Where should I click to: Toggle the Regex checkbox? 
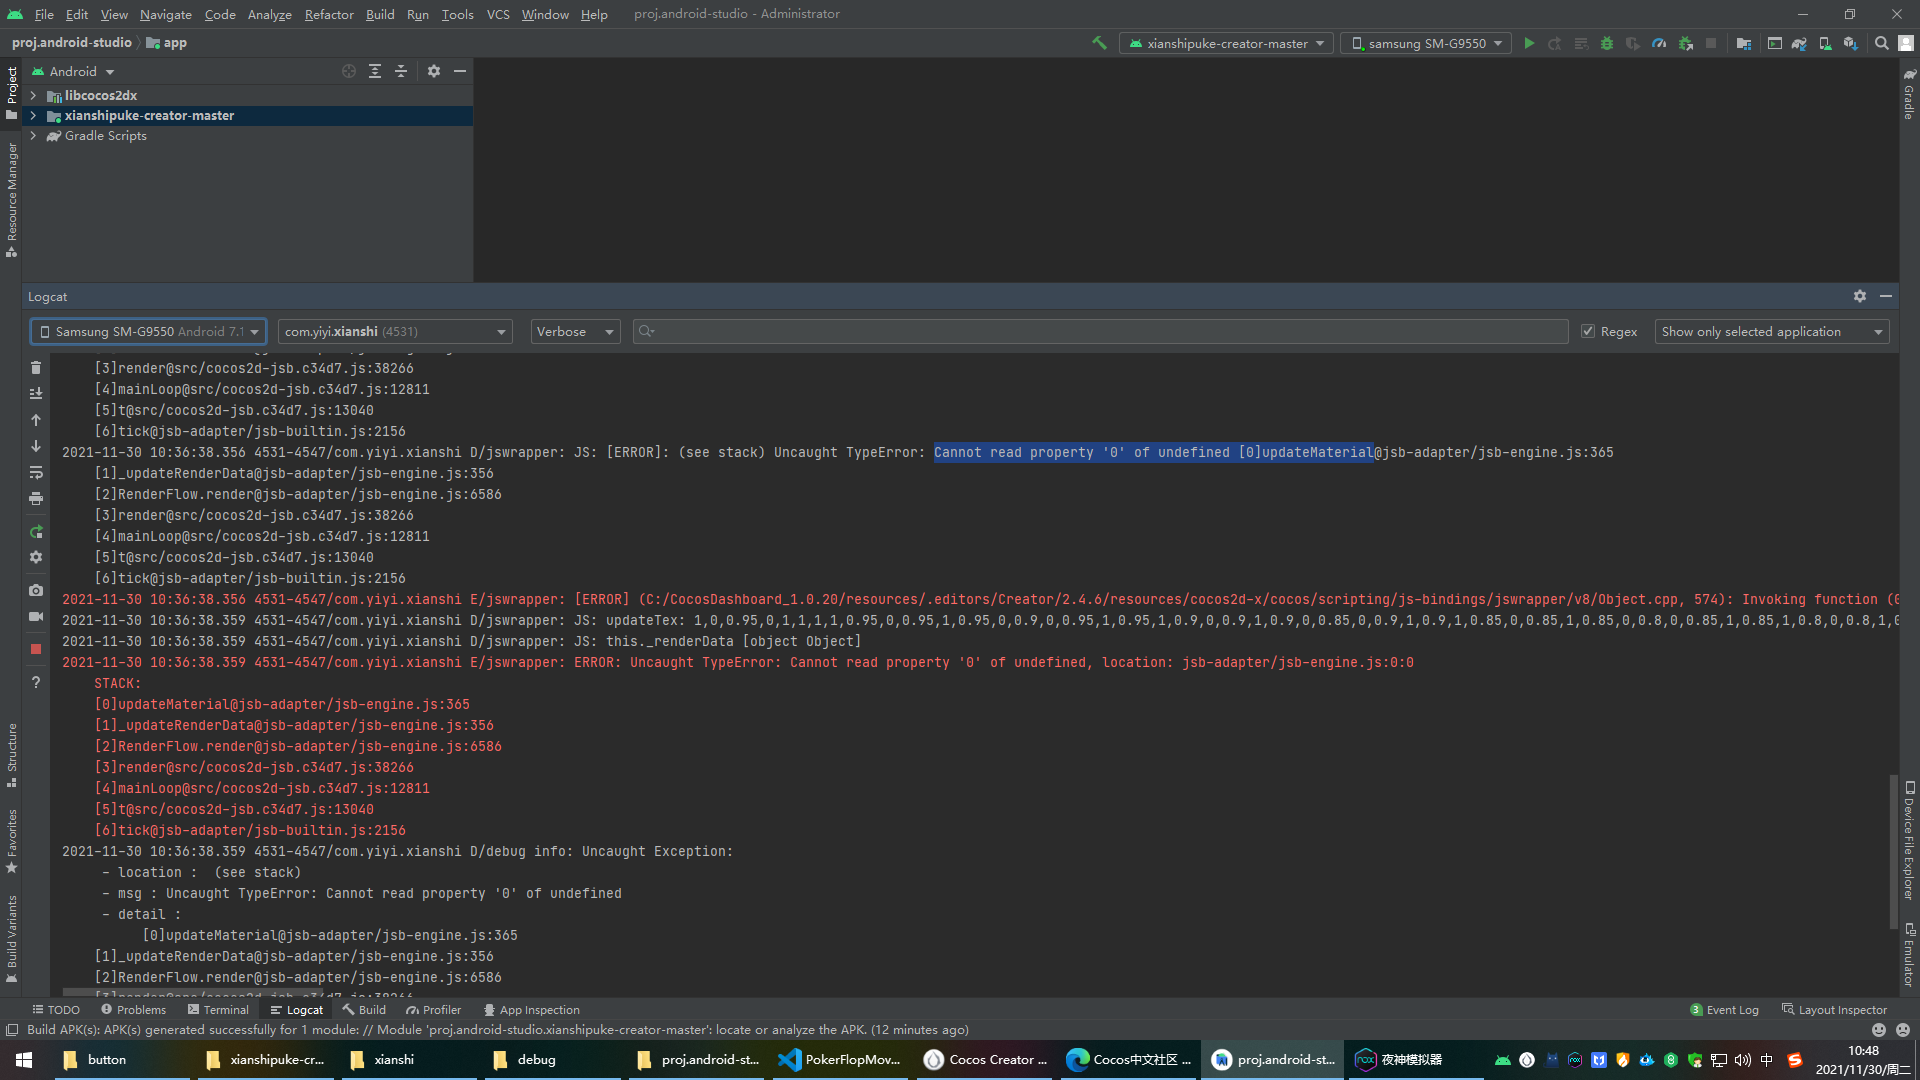(x=1588, y=331)
